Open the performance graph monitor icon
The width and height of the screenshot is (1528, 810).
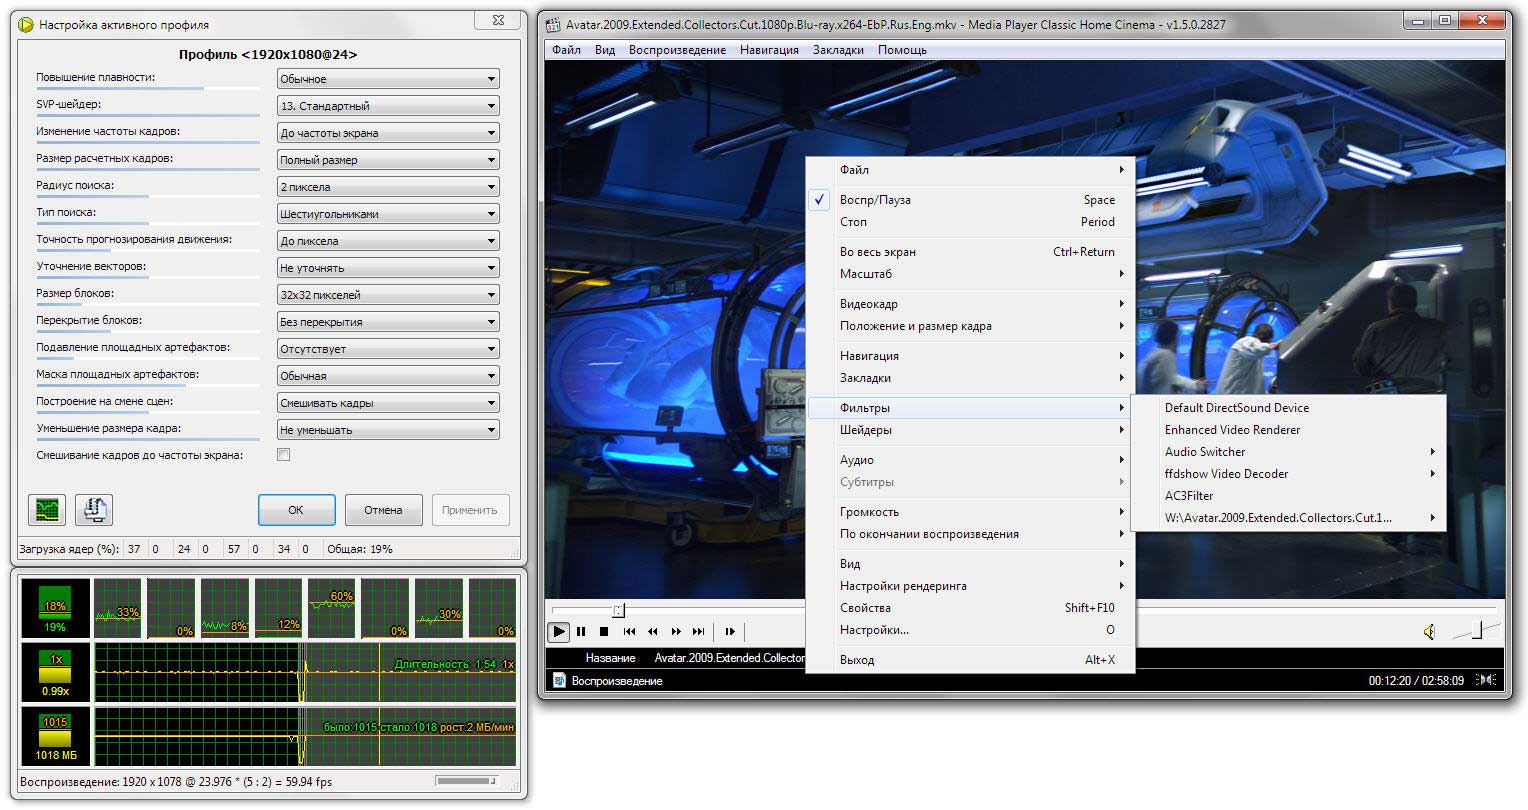pyautogui.click(x=46, y=510)
